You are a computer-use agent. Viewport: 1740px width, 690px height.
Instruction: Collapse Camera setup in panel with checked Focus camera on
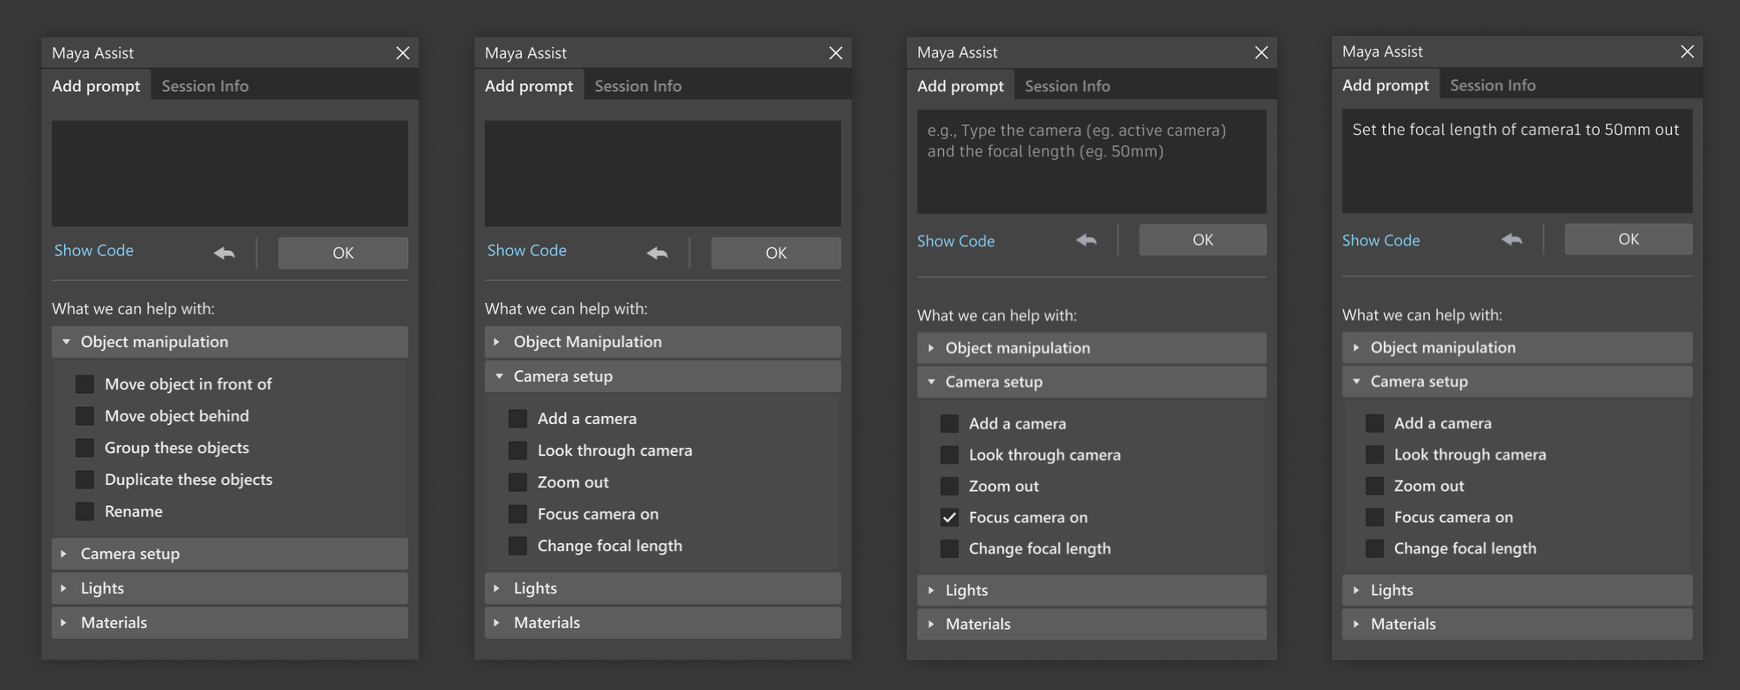tap(1092, 382)
